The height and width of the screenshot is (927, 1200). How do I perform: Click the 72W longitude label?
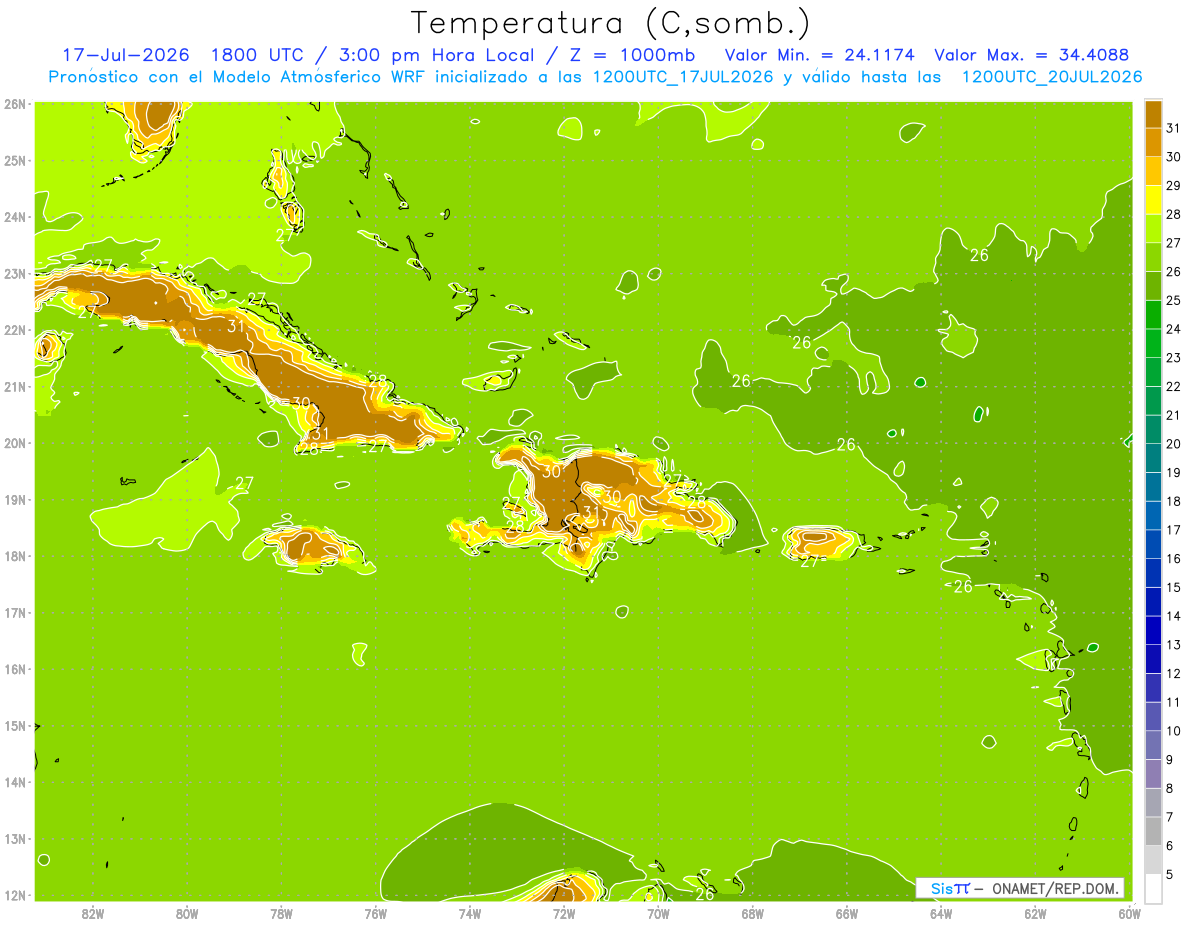[x=564, y=913]
